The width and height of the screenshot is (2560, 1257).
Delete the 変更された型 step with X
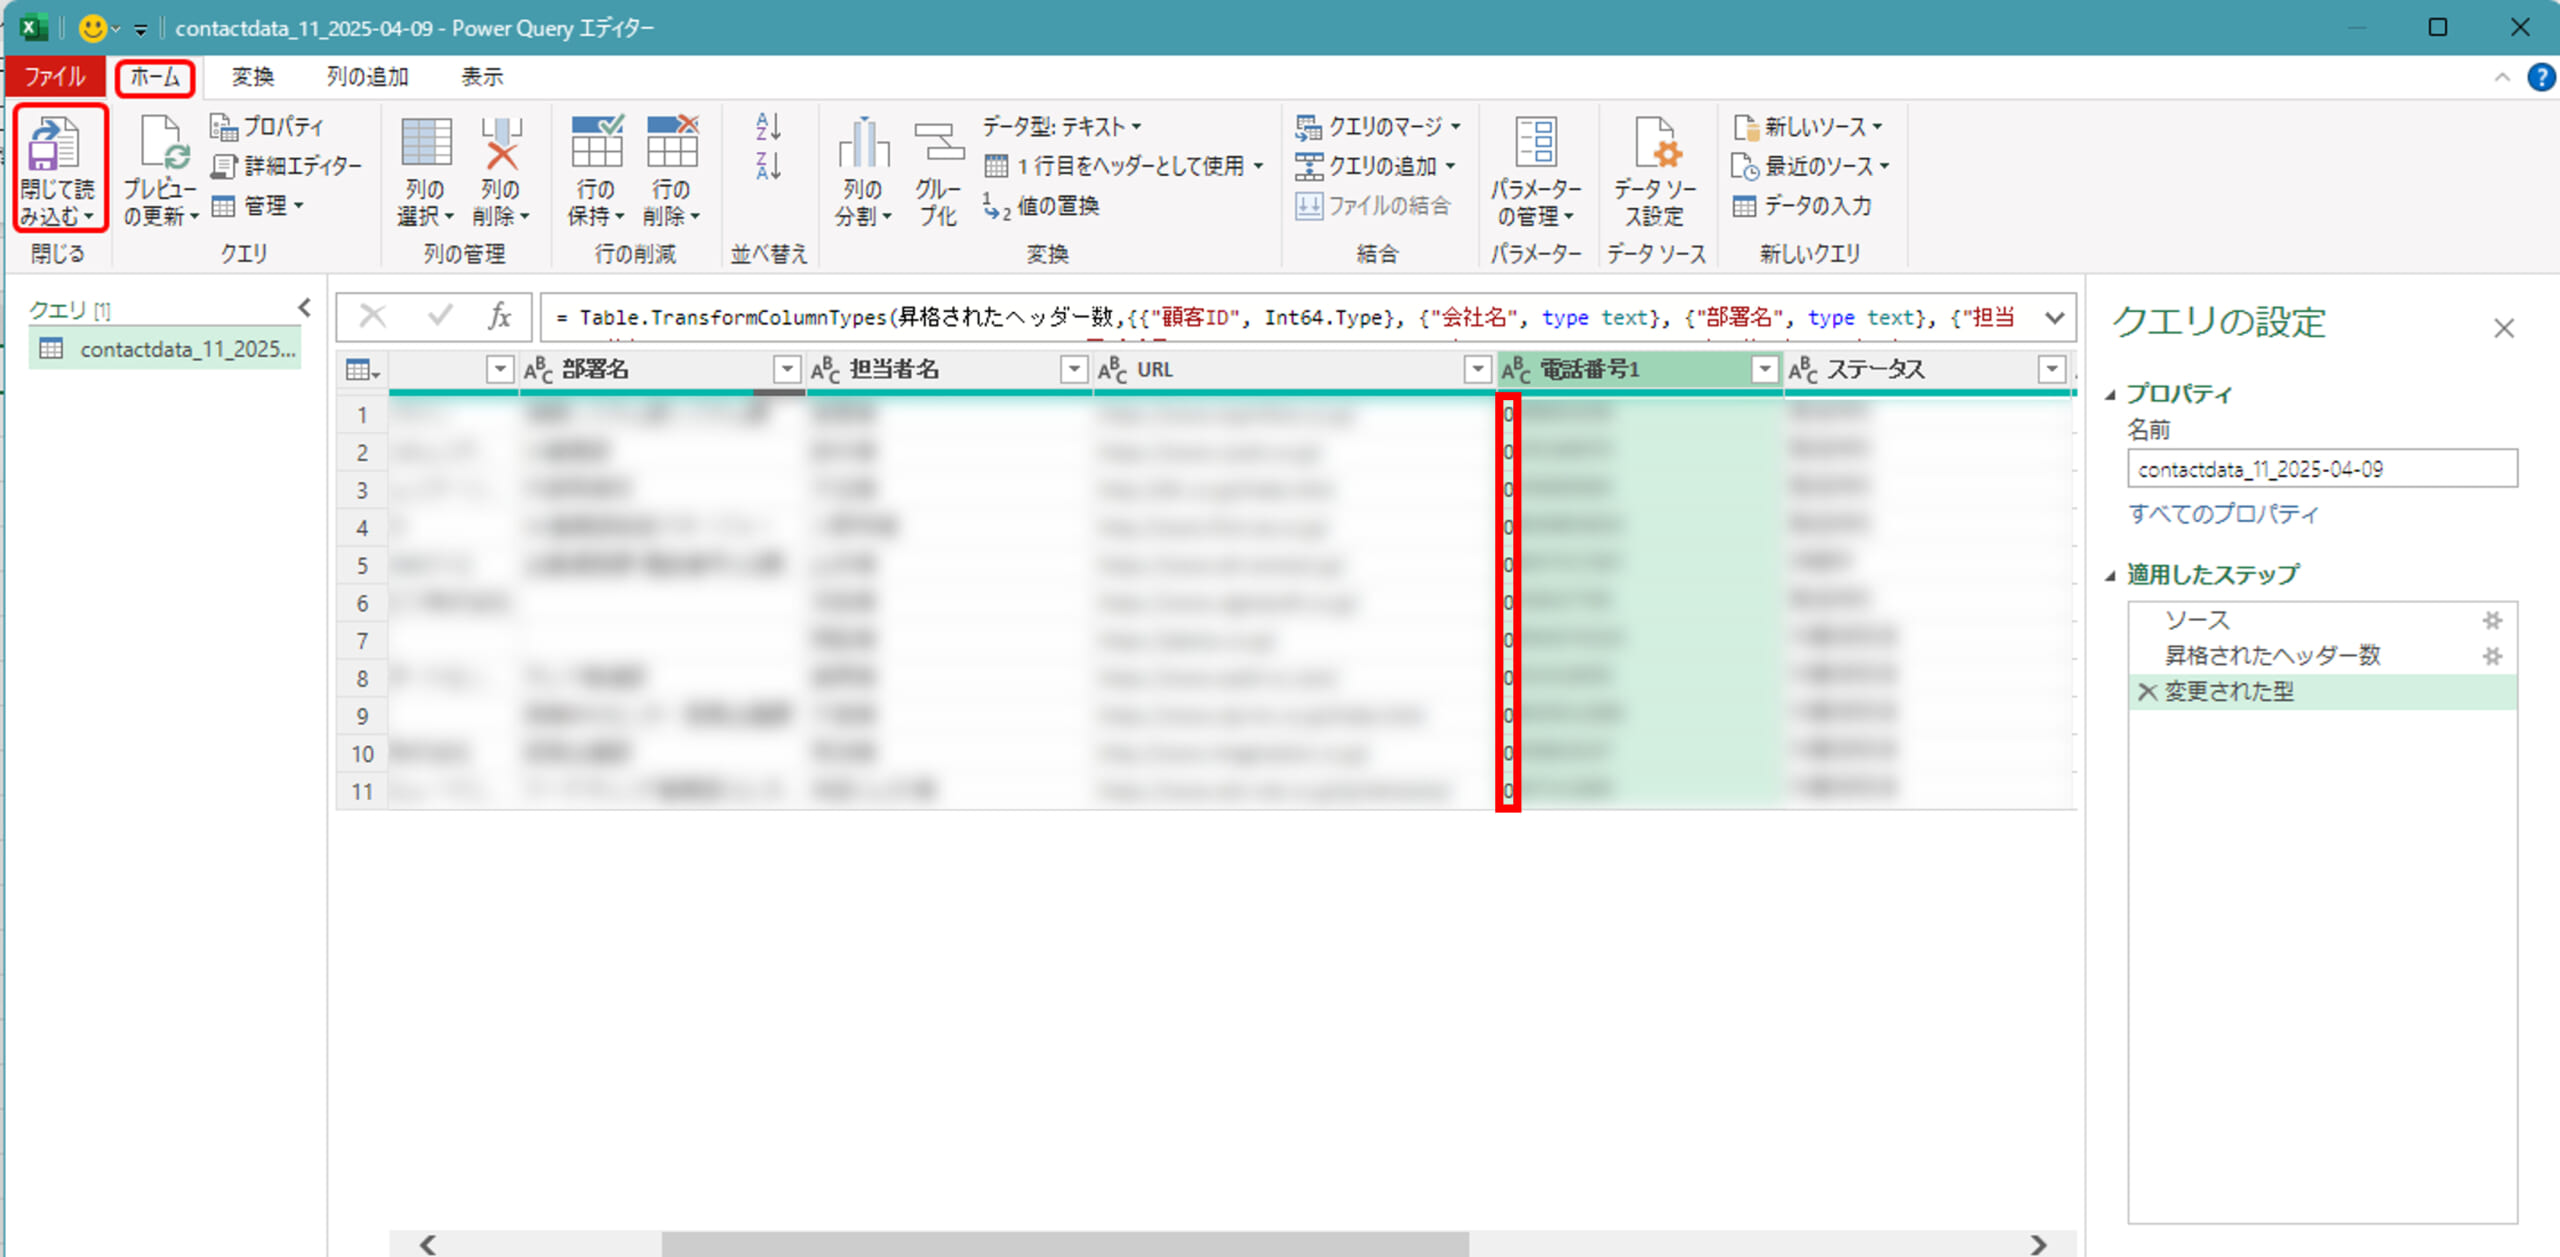coord(2146,692)
